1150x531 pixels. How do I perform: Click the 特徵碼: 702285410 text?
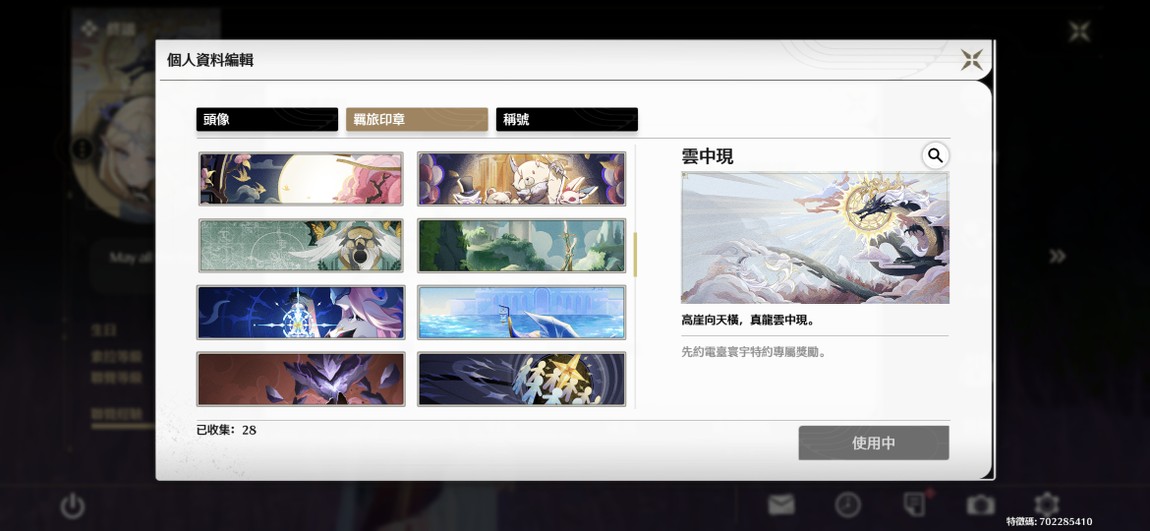coord(1049,521)
